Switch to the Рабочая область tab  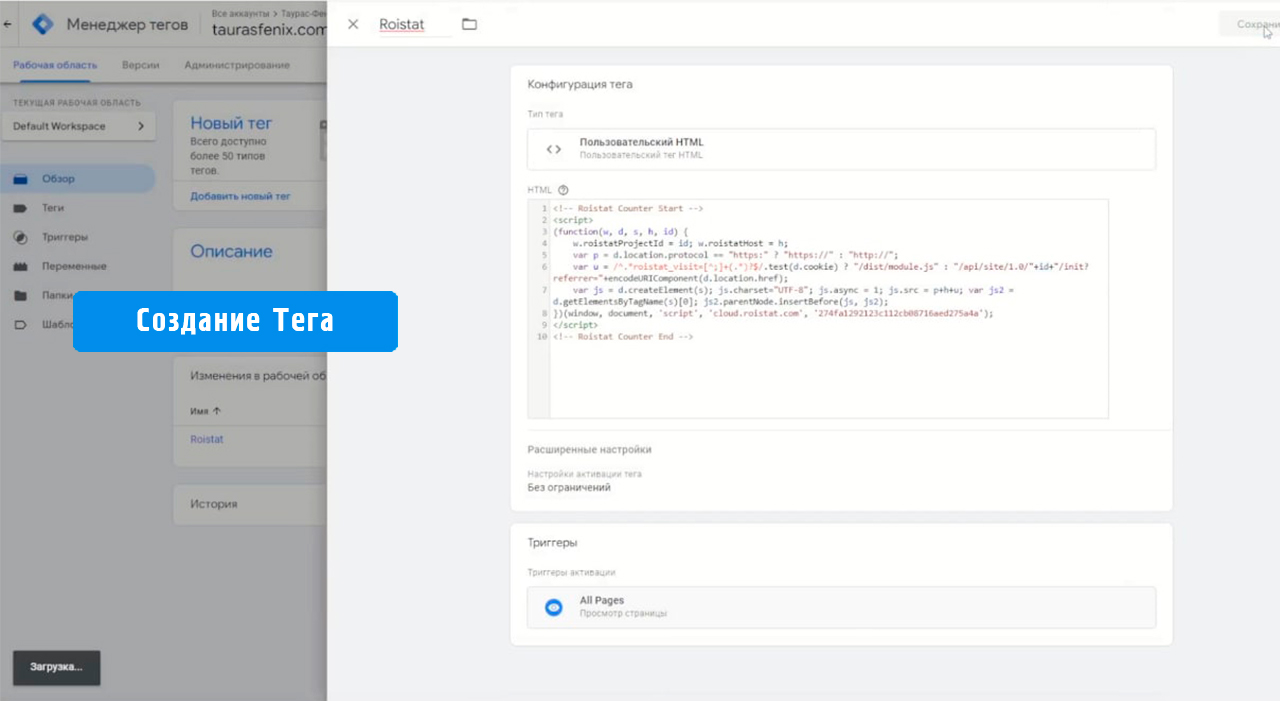[x=55, y=65]
